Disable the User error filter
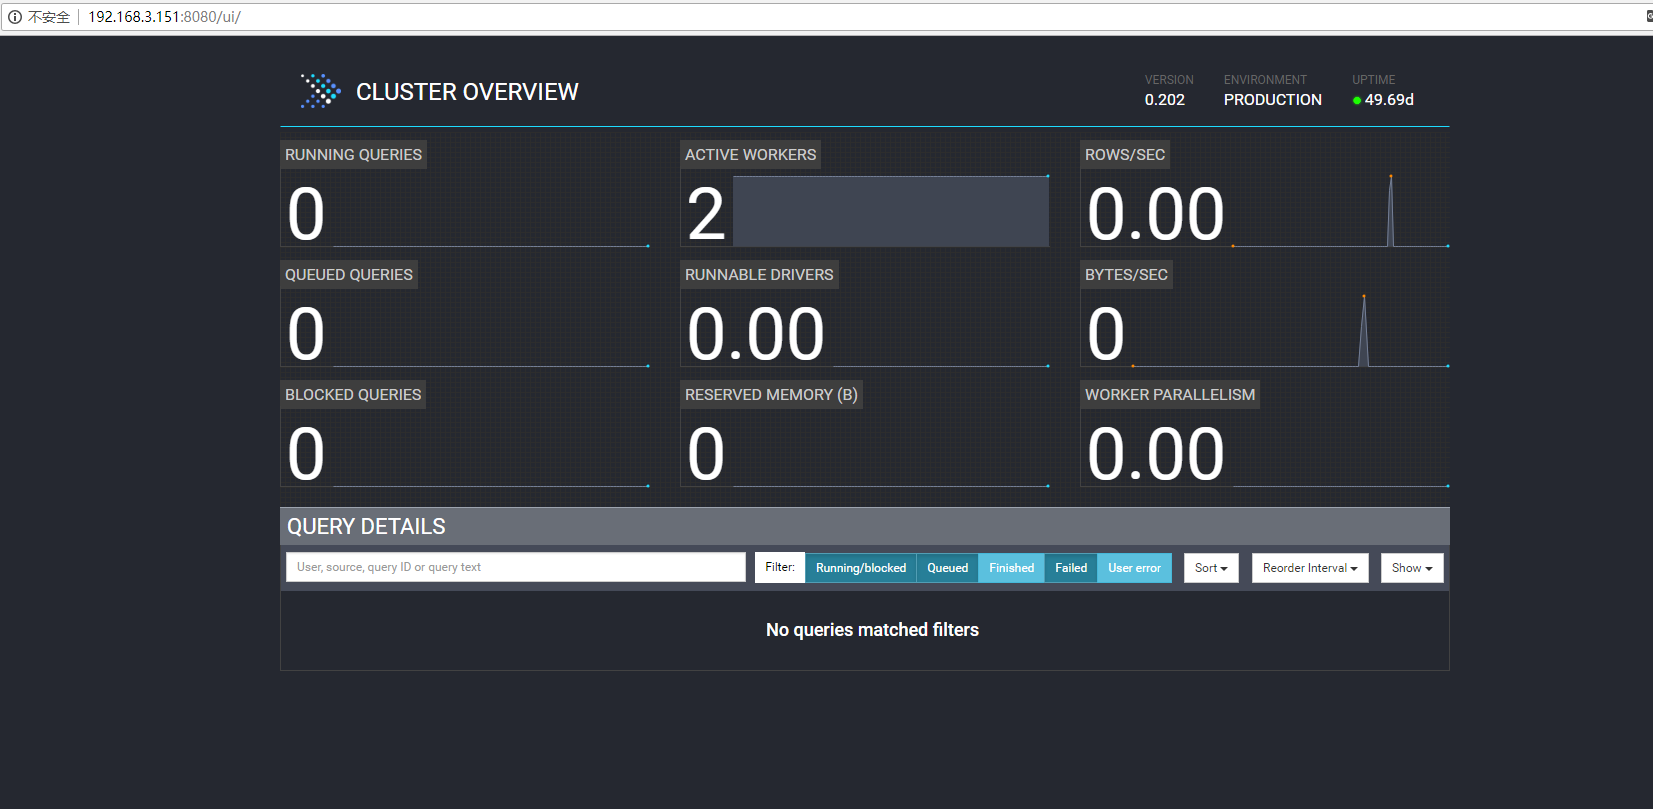This screenshot has height=809, width=1653. (1134, 568)
